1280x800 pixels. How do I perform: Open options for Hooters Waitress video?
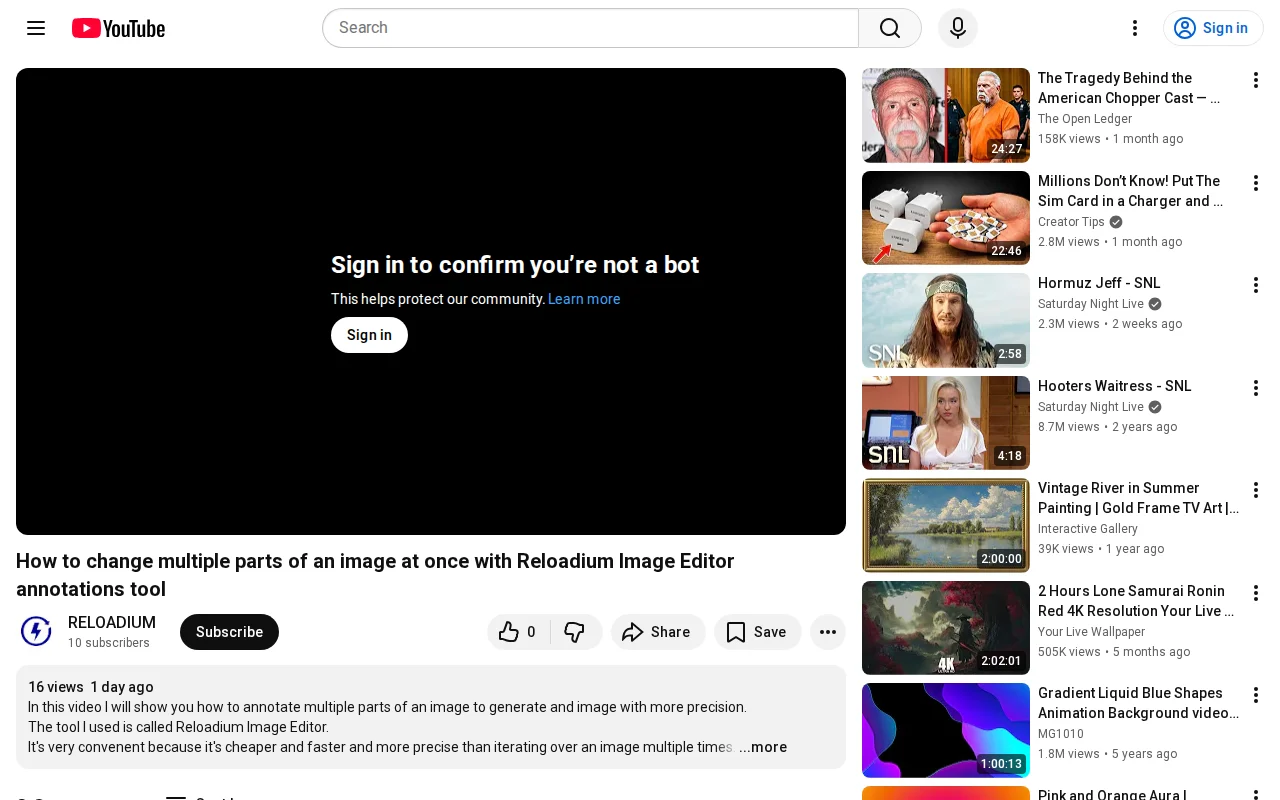click(1256, 388)
